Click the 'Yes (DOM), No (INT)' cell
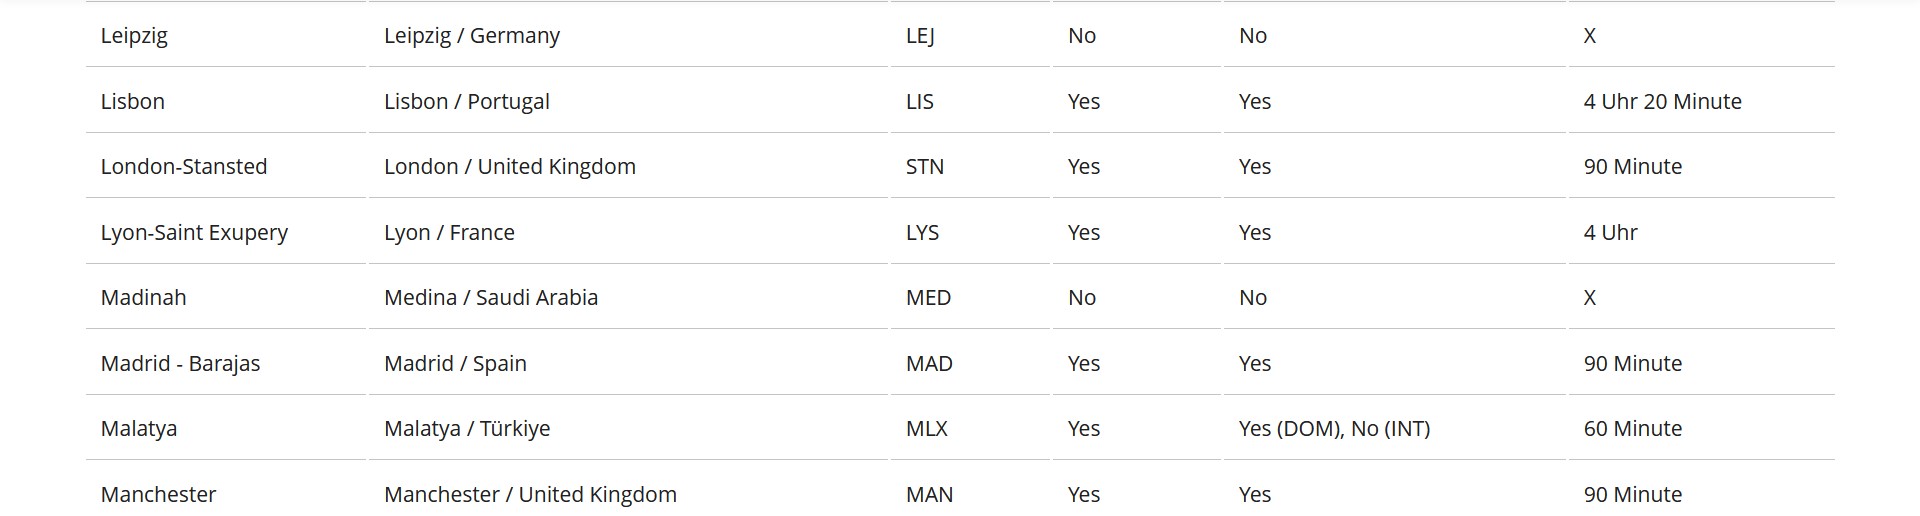The width and height of the screenshot is (1920, 516). (1334, 429)
